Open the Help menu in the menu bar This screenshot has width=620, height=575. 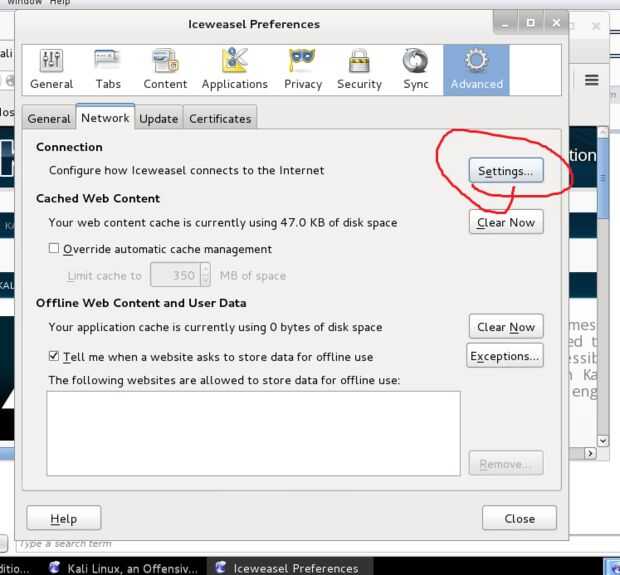tap(60, 2)
